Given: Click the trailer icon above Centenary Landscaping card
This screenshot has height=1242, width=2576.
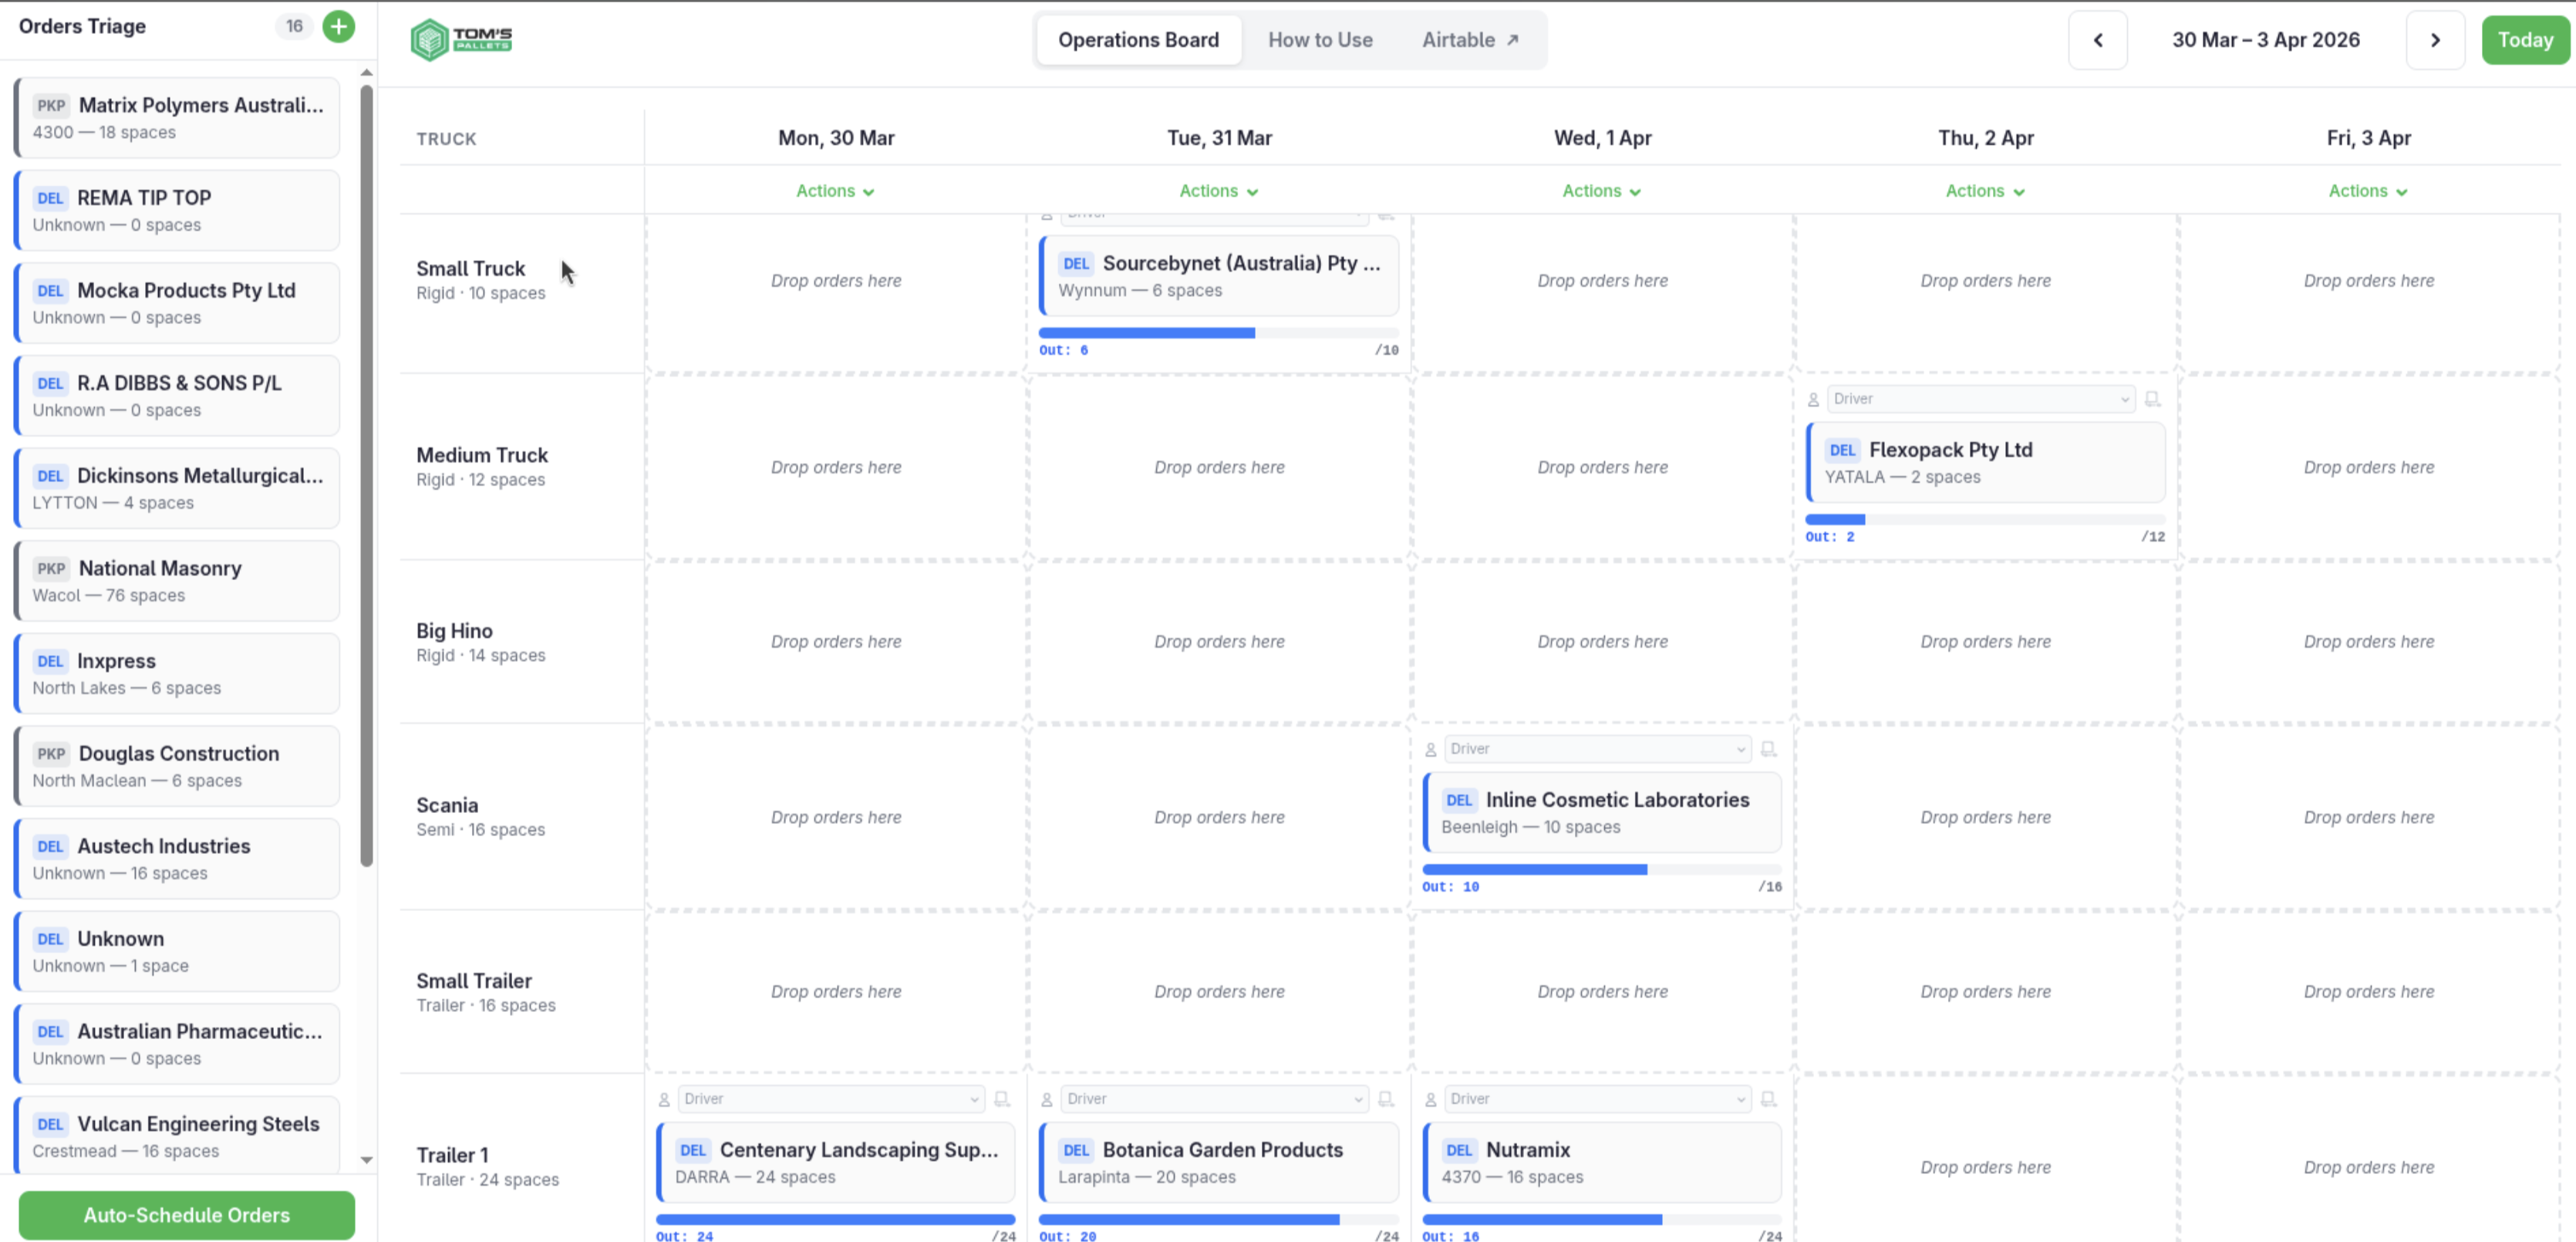Looking at the screenshot, I should click(1002, 1099).
